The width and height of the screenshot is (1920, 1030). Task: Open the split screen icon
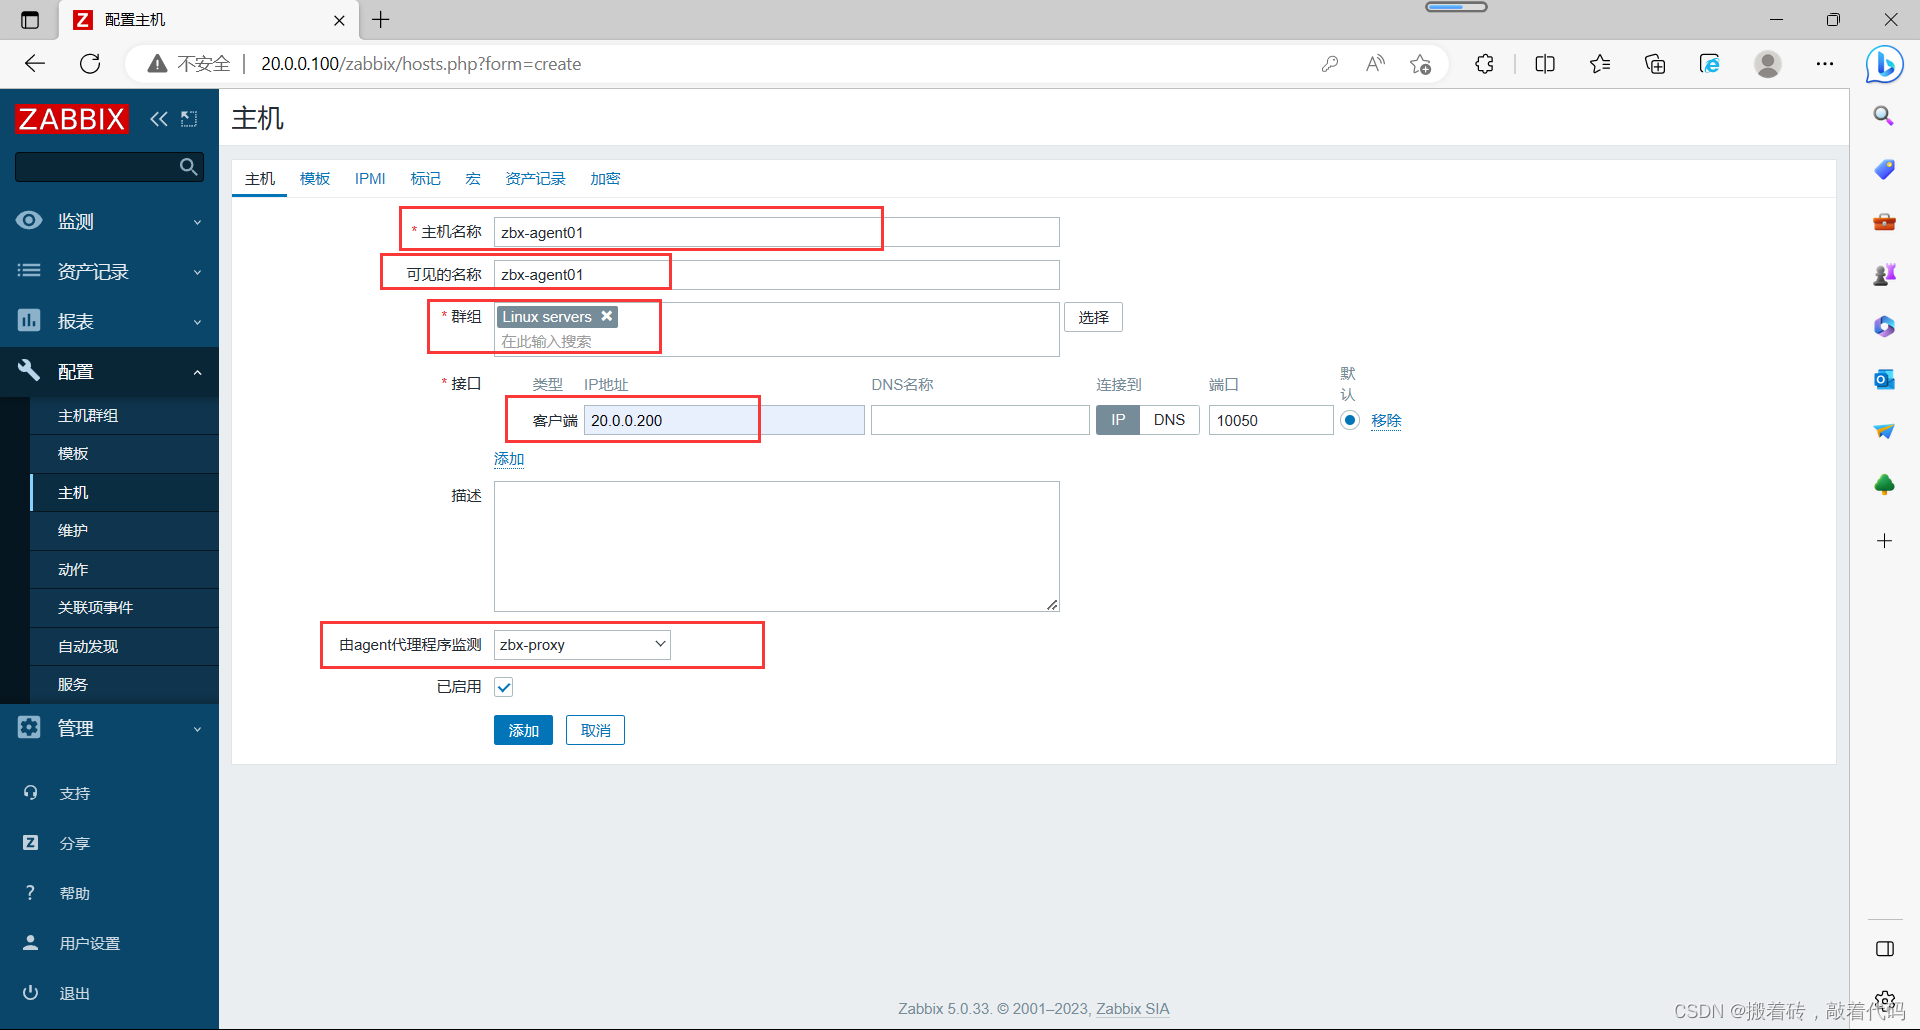click(x=1545, y=64)
